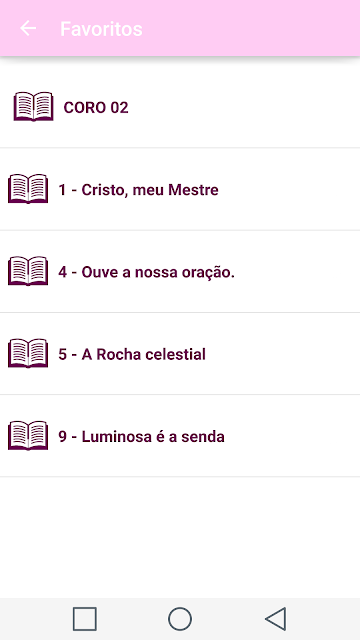Click empty pink toolbar space right of Favoritos
Image resolution: width=360 pixels, height=640 pixels.
pyautogui.click(x=253, y=29)
